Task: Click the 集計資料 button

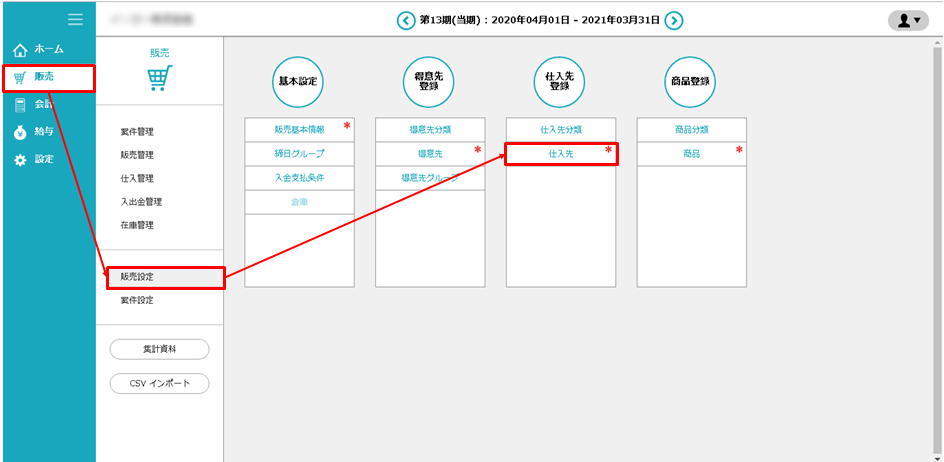Action: (x=159, y=349)
